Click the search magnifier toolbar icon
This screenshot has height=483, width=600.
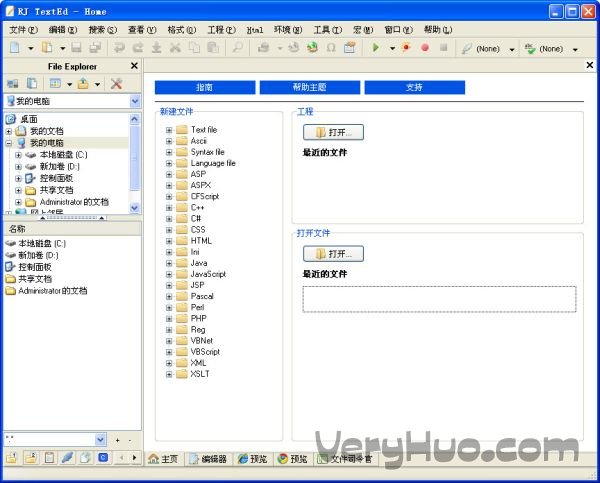point(237,48)
